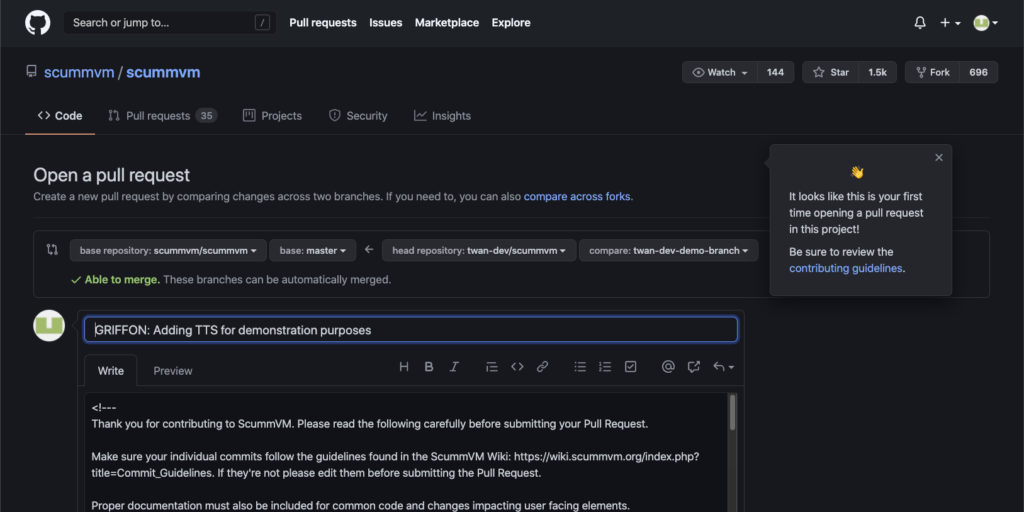Image resolution: width=1024 pixels, height=512 pixels.
Task: Open the saved replies dropdown
Action: point(723,367)
